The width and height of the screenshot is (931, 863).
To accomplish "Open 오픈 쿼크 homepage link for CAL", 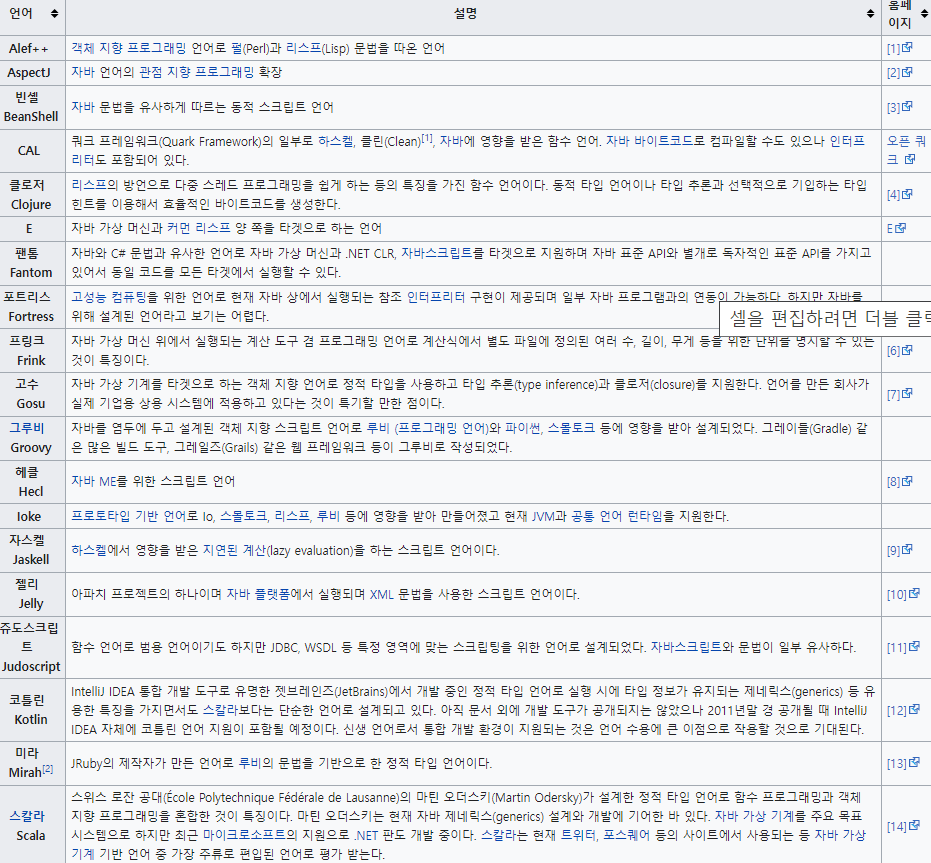I will (905, 150).
